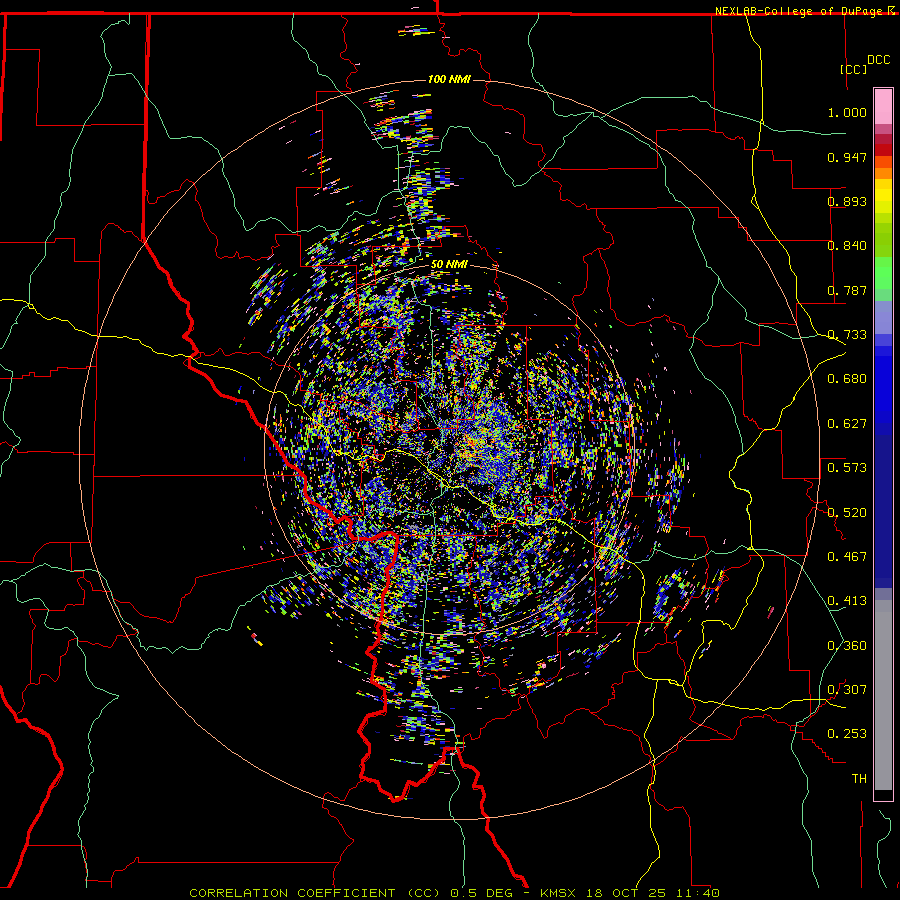Click the gray segment of the color scale
The height and width of the screenshot is (900, 900).
pyautogui.click(x=883, y=695)
